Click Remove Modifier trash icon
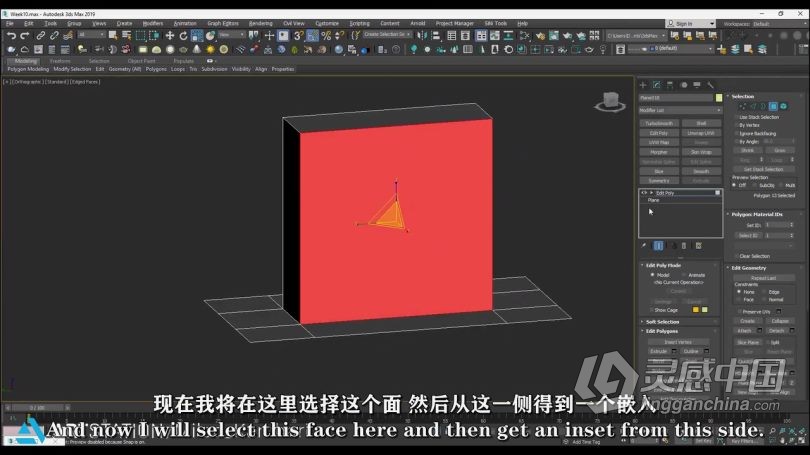Viewport: 810px width, 455px height. [x=684, y=246]
